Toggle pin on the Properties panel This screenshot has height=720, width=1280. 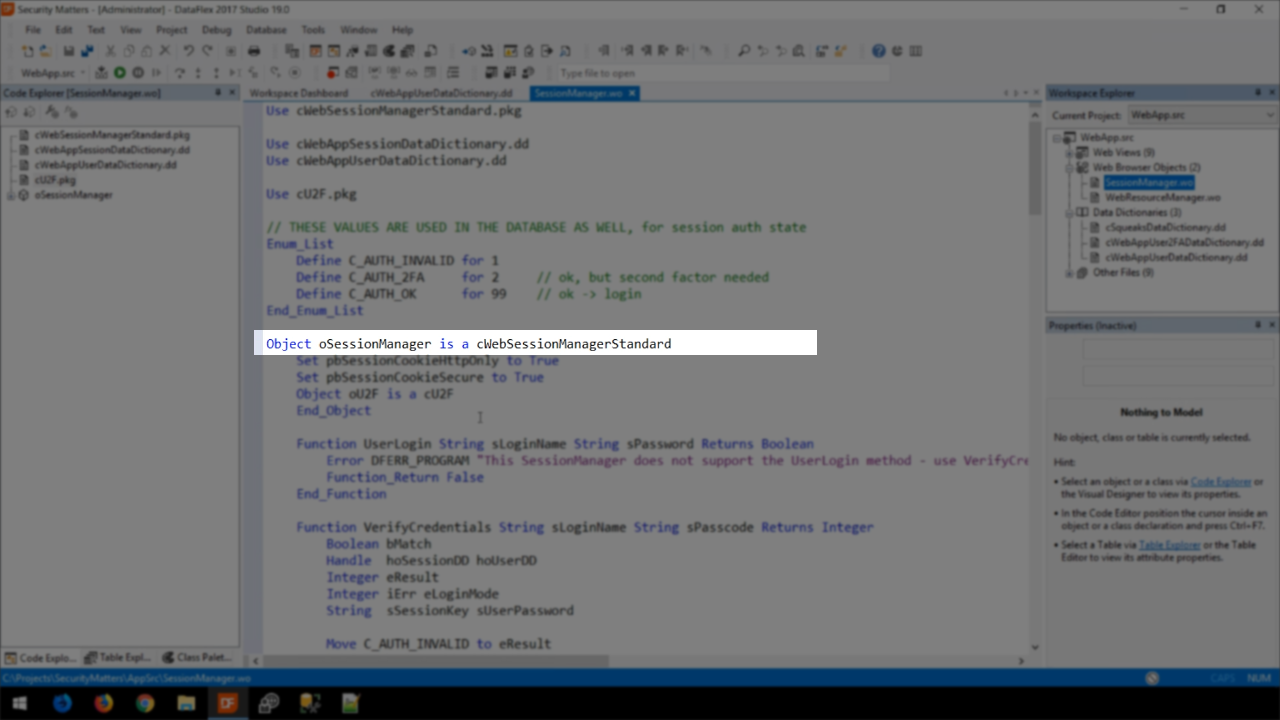click(1257, 325)
